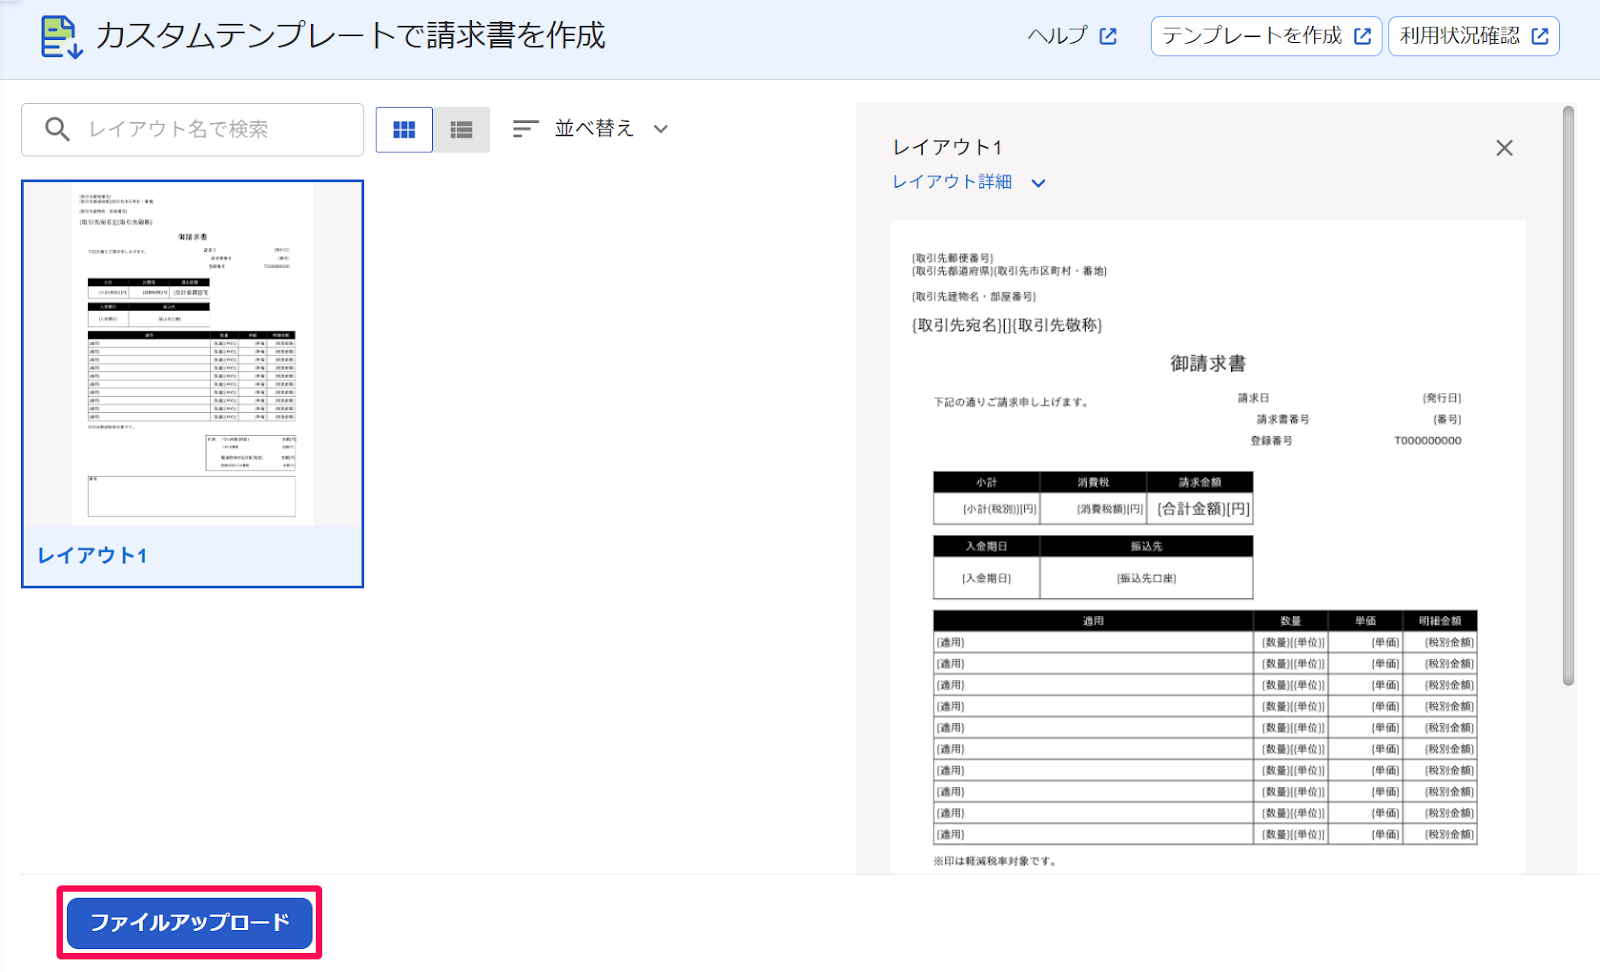Click the magnifier search icon
The image size is (1600, 972).
click(58, 129)
